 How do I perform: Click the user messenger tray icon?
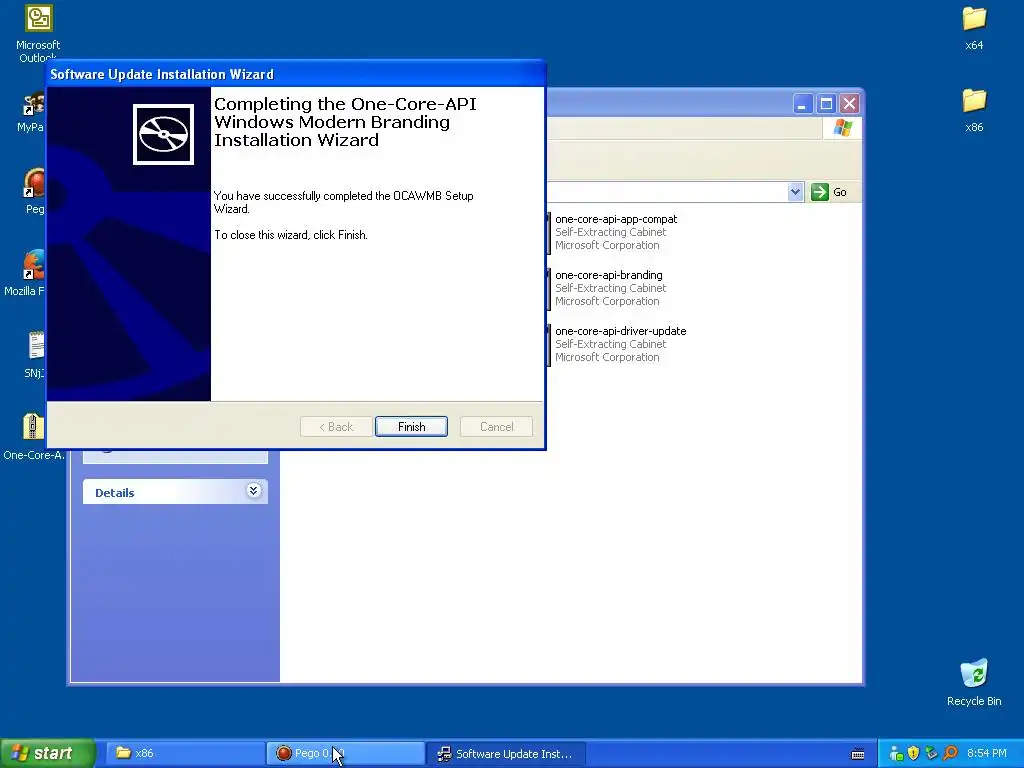click(896, 754)
